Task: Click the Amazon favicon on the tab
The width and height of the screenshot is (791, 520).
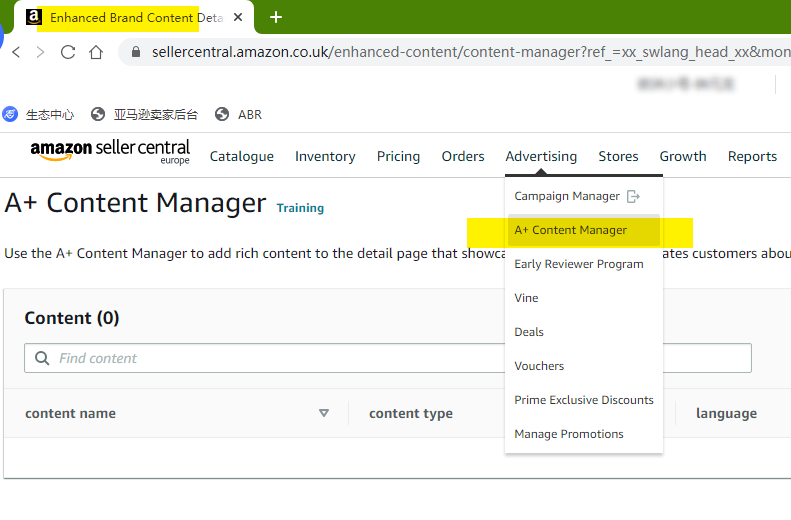Action: [x=34, y=17]
